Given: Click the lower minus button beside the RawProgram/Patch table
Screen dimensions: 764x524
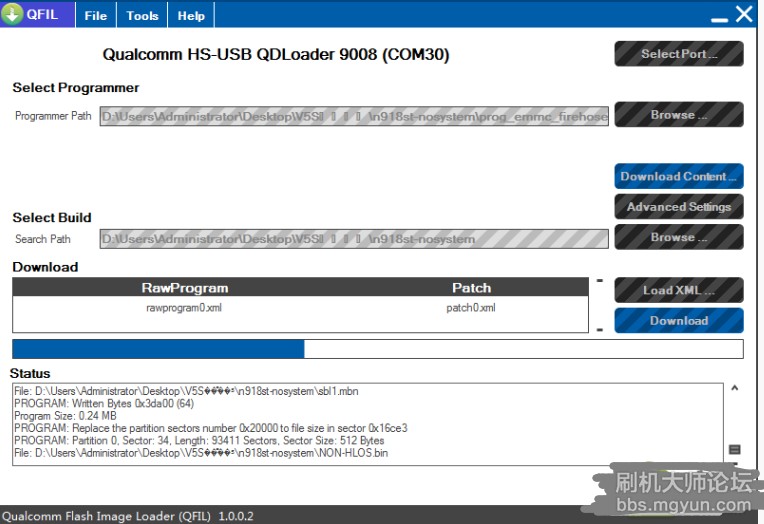Looking at the screenshot, I should pos(600,330).
